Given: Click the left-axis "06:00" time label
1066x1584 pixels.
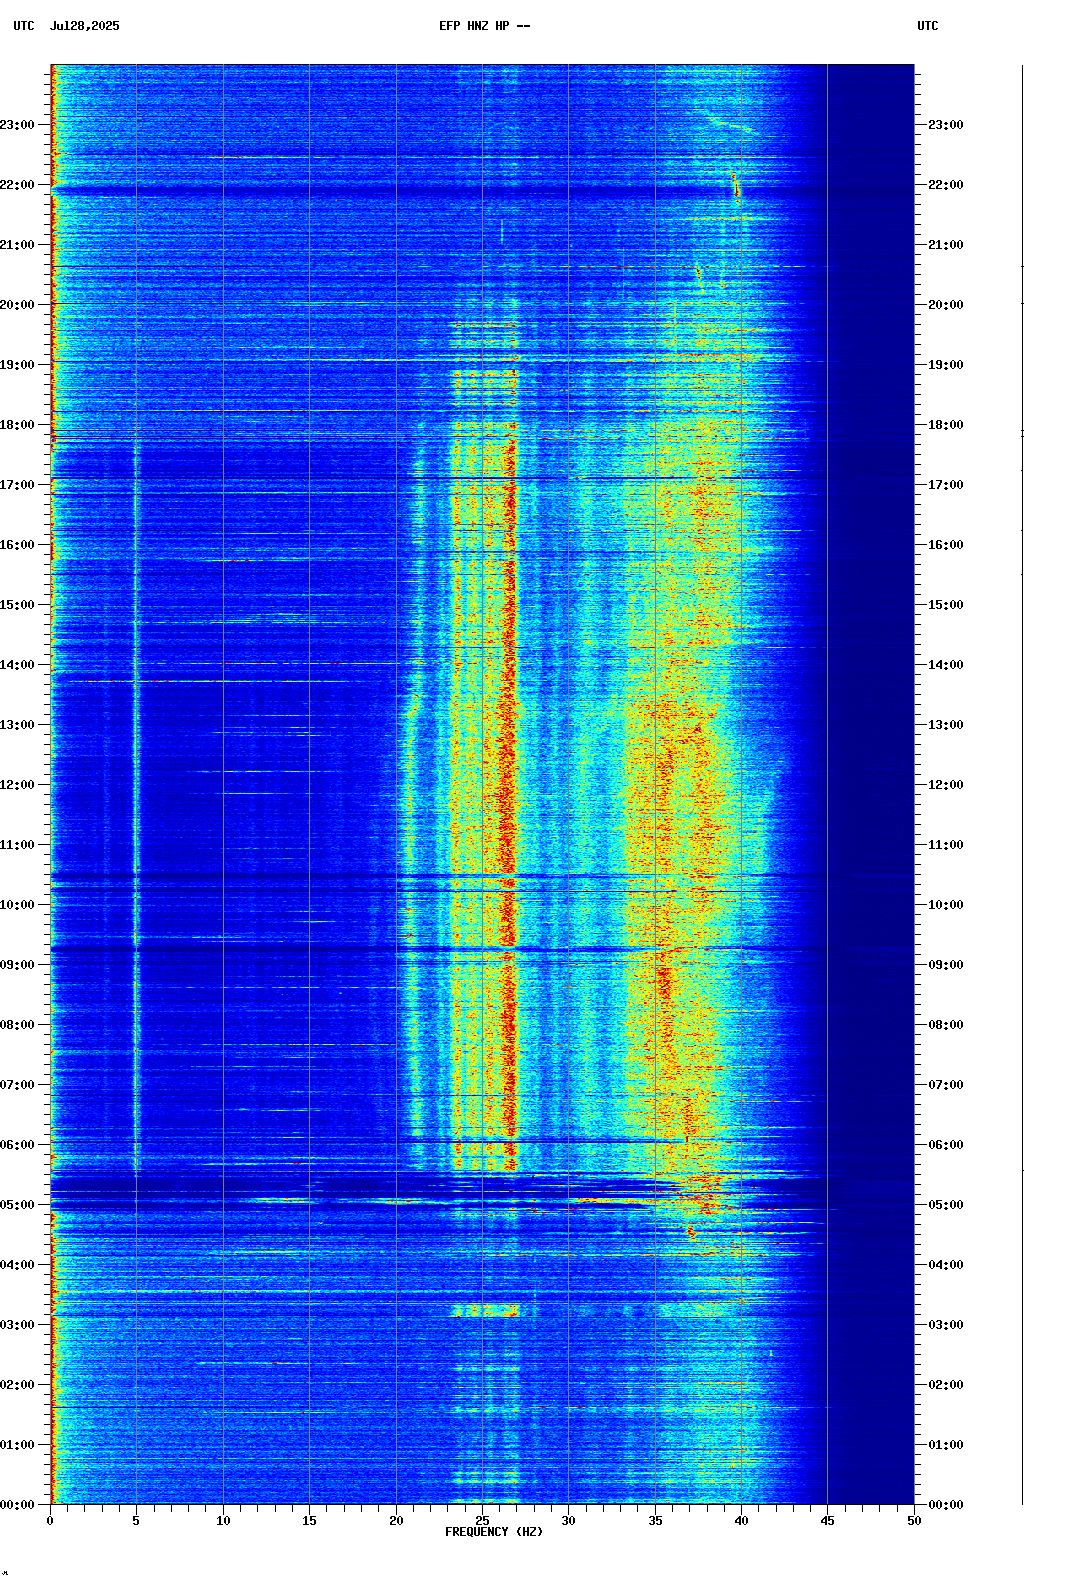Looking at the screenshot, I should 17,1145.
